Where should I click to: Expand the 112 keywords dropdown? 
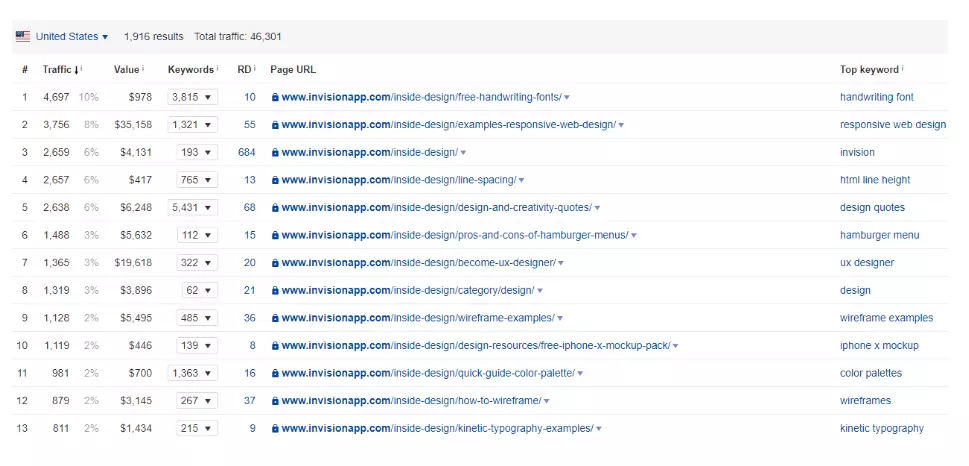coord(197,235)
